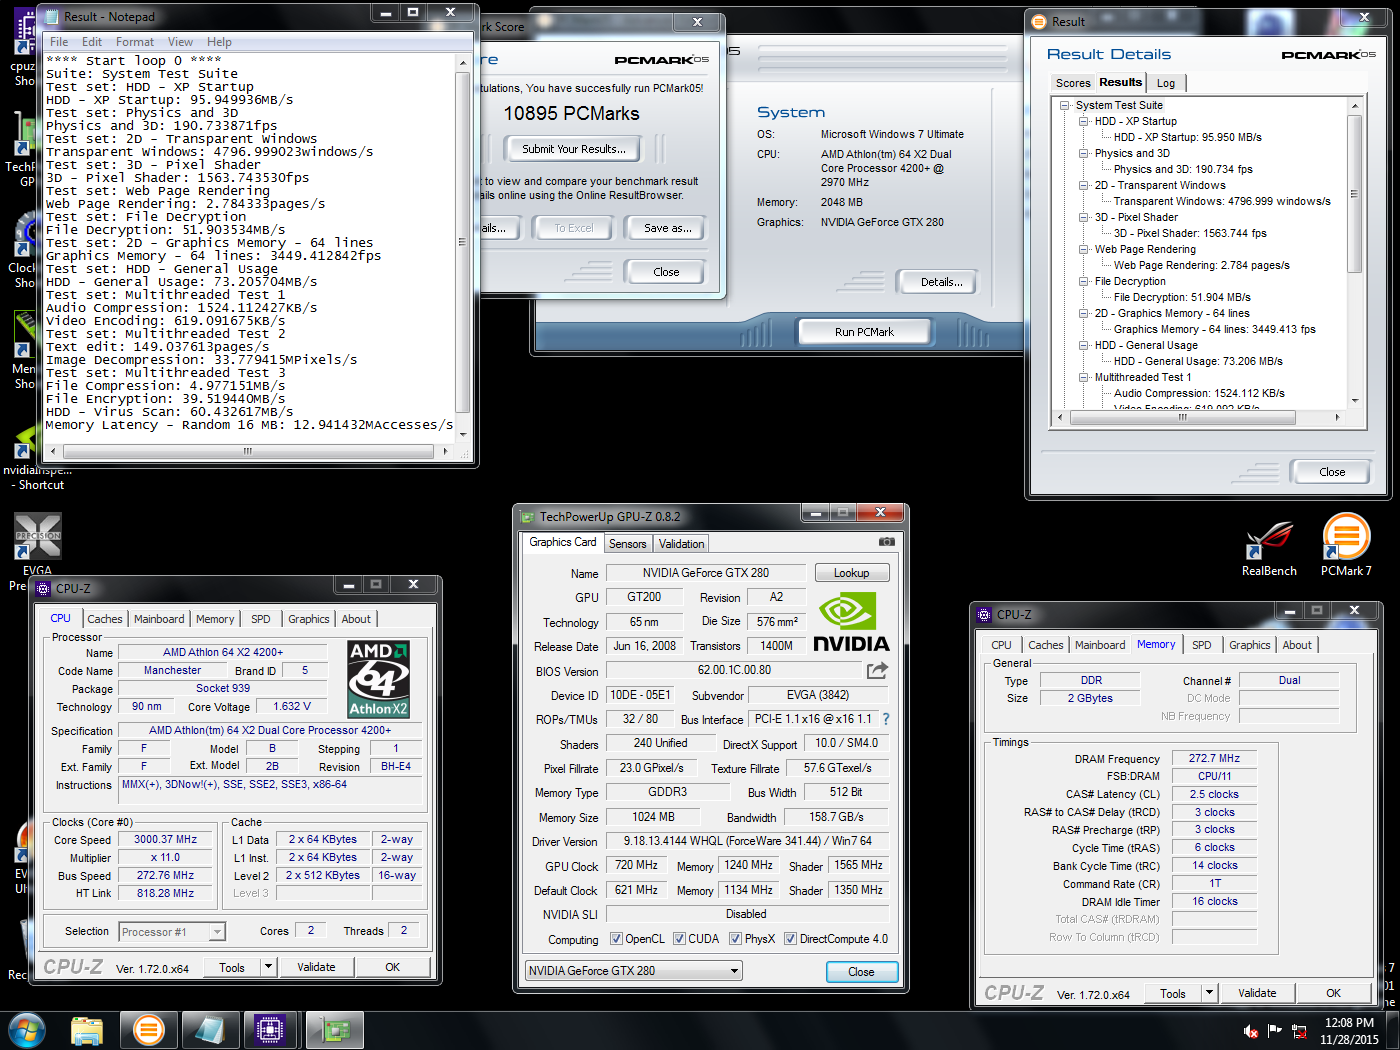
Task: Toggle the OpenCL checkbox in GPU-Z
Action: pyautogui.click(x=617, y=939)
